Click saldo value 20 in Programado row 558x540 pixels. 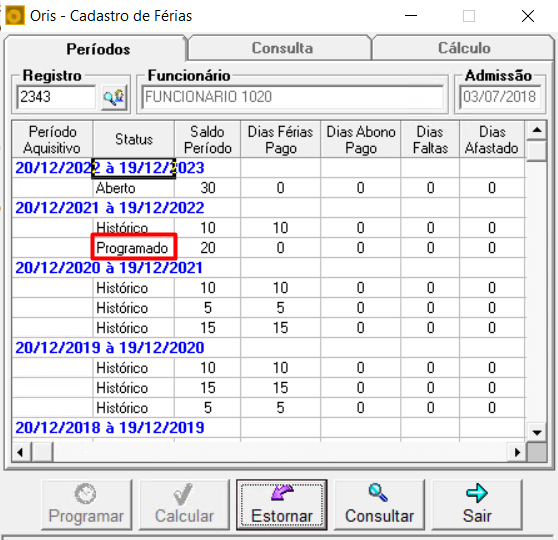(208, 248)
